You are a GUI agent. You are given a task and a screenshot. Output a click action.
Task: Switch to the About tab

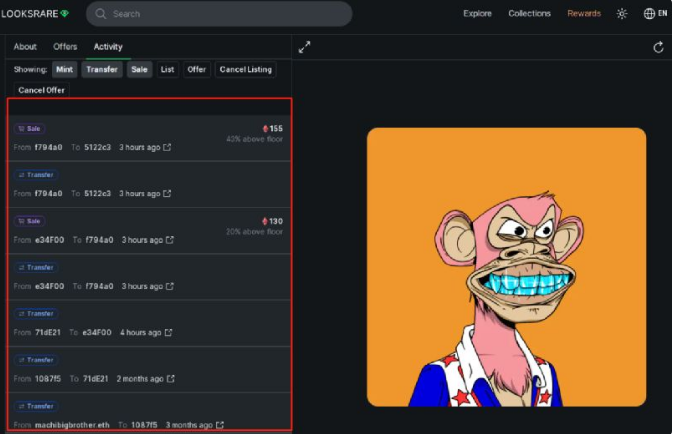(x=25, y=47)
